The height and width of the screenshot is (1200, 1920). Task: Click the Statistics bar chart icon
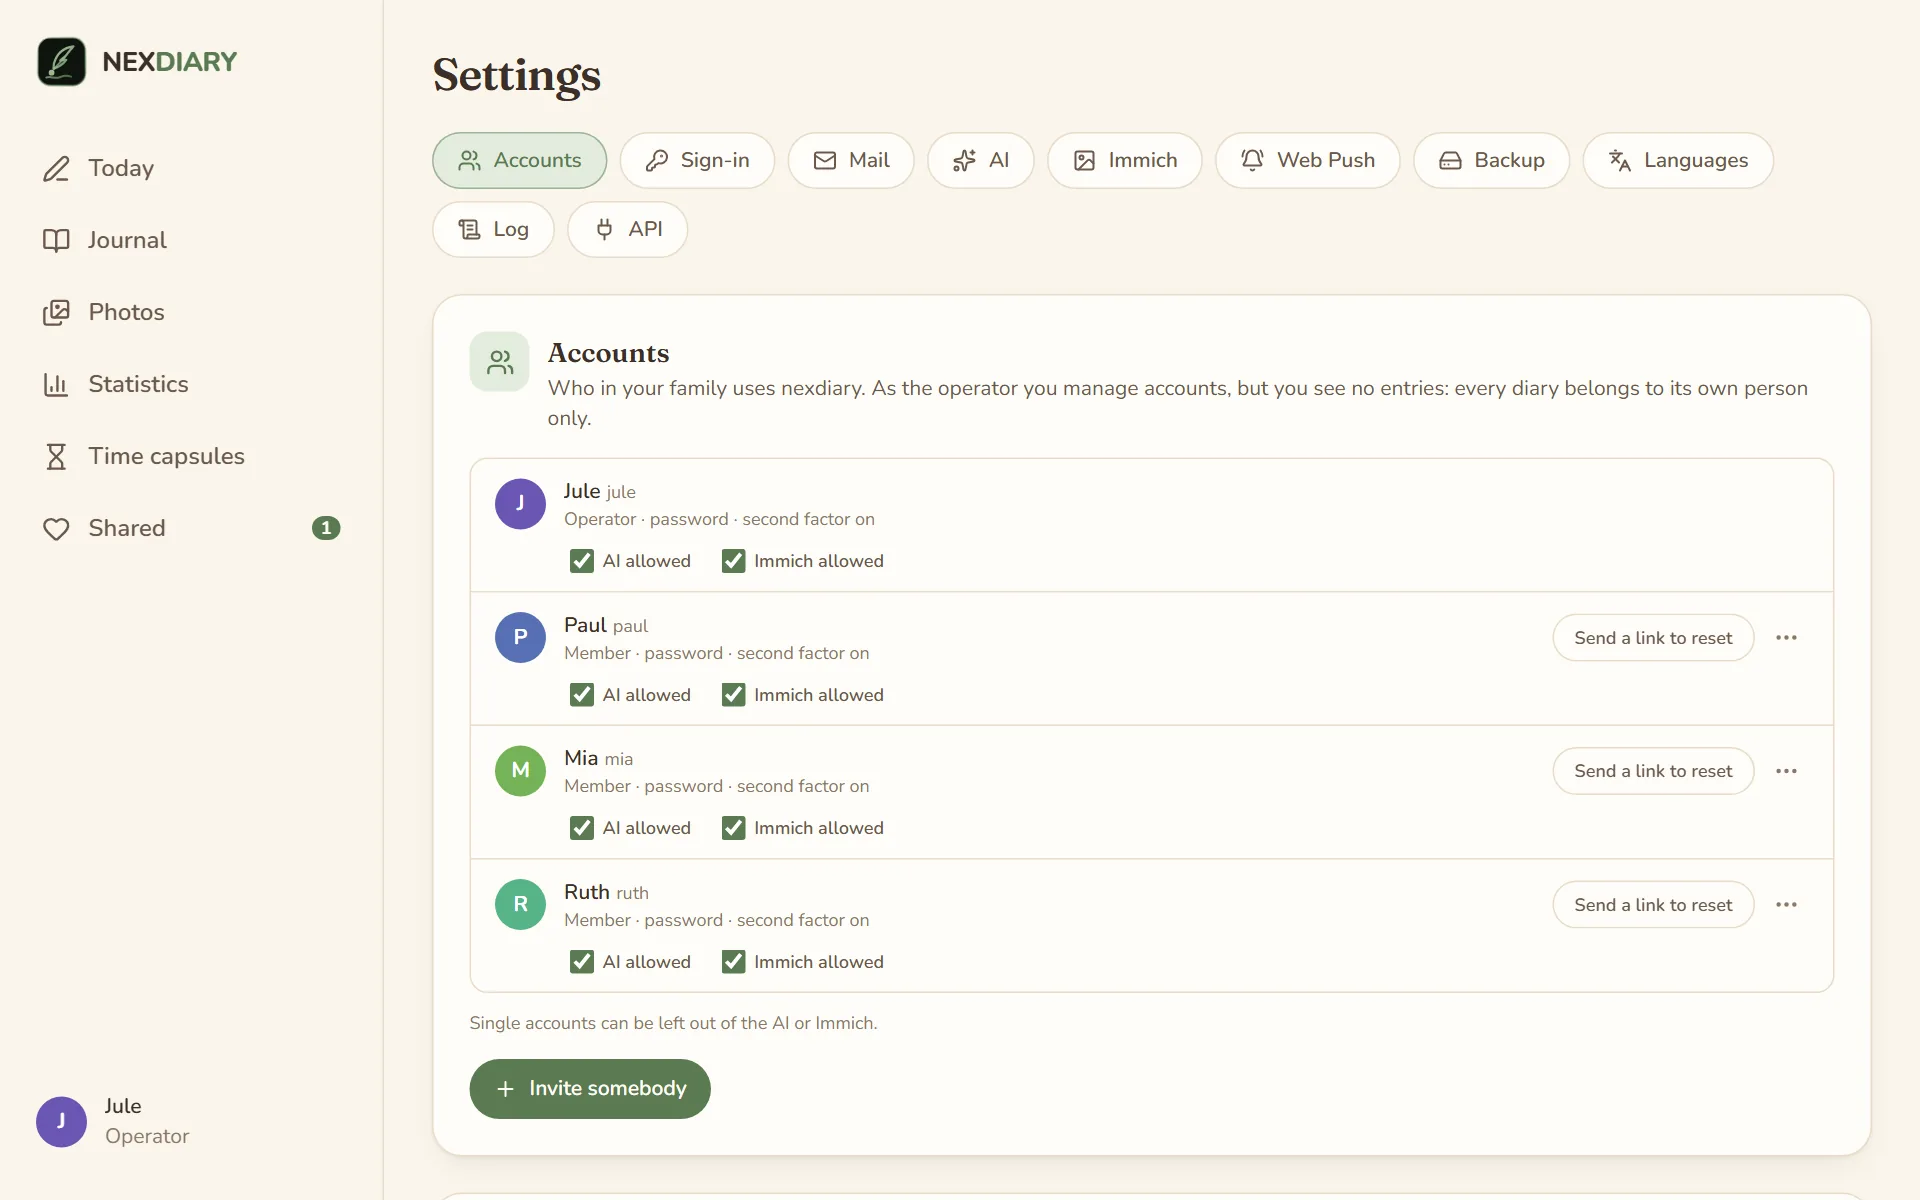click(x=56, y=384)
